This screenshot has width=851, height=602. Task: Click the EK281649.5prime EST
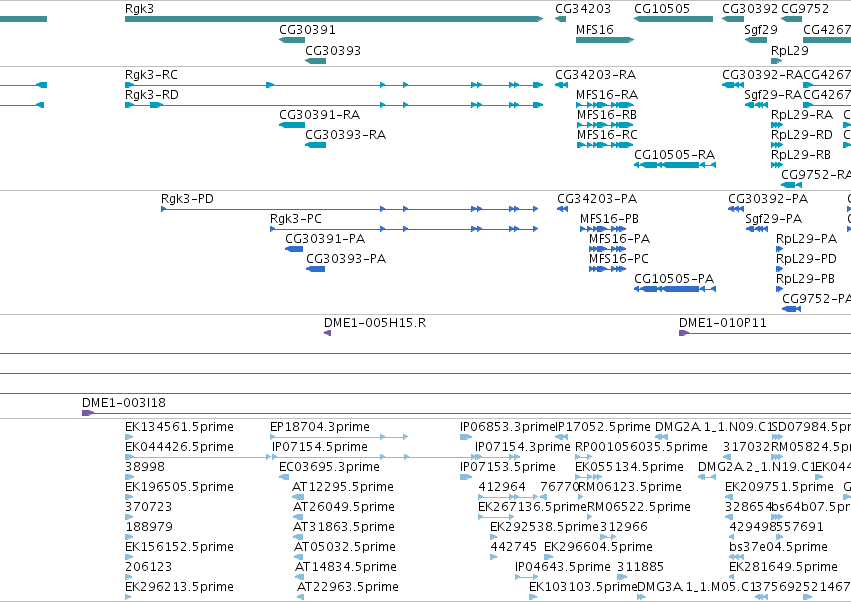pyautogui.click(x=733, y=578)
